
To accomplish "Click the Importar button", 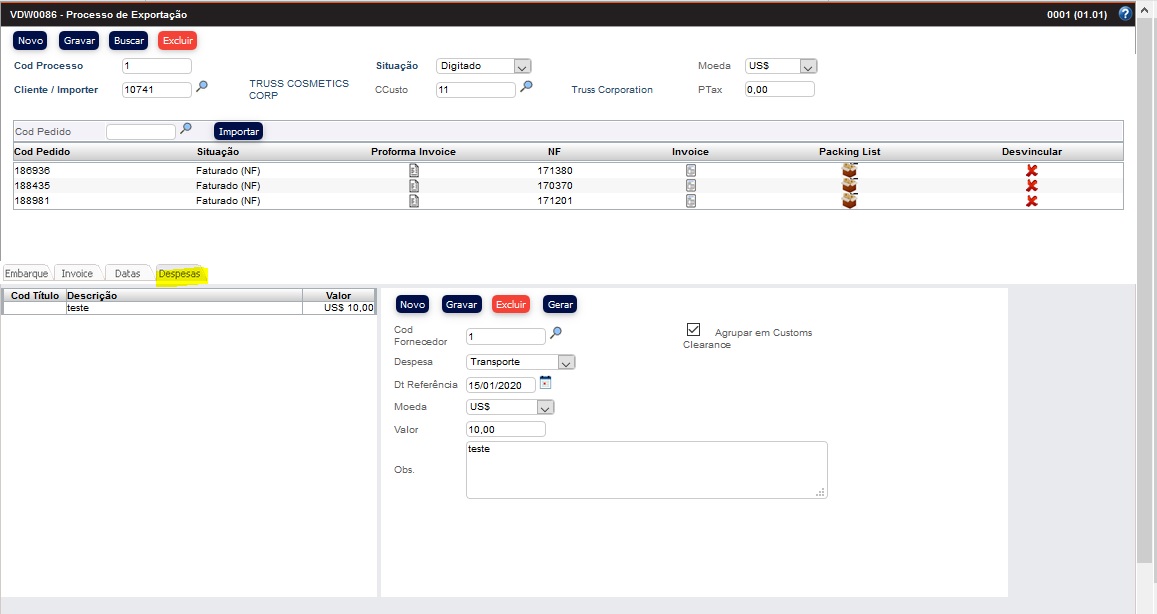I will coord(238,131).
